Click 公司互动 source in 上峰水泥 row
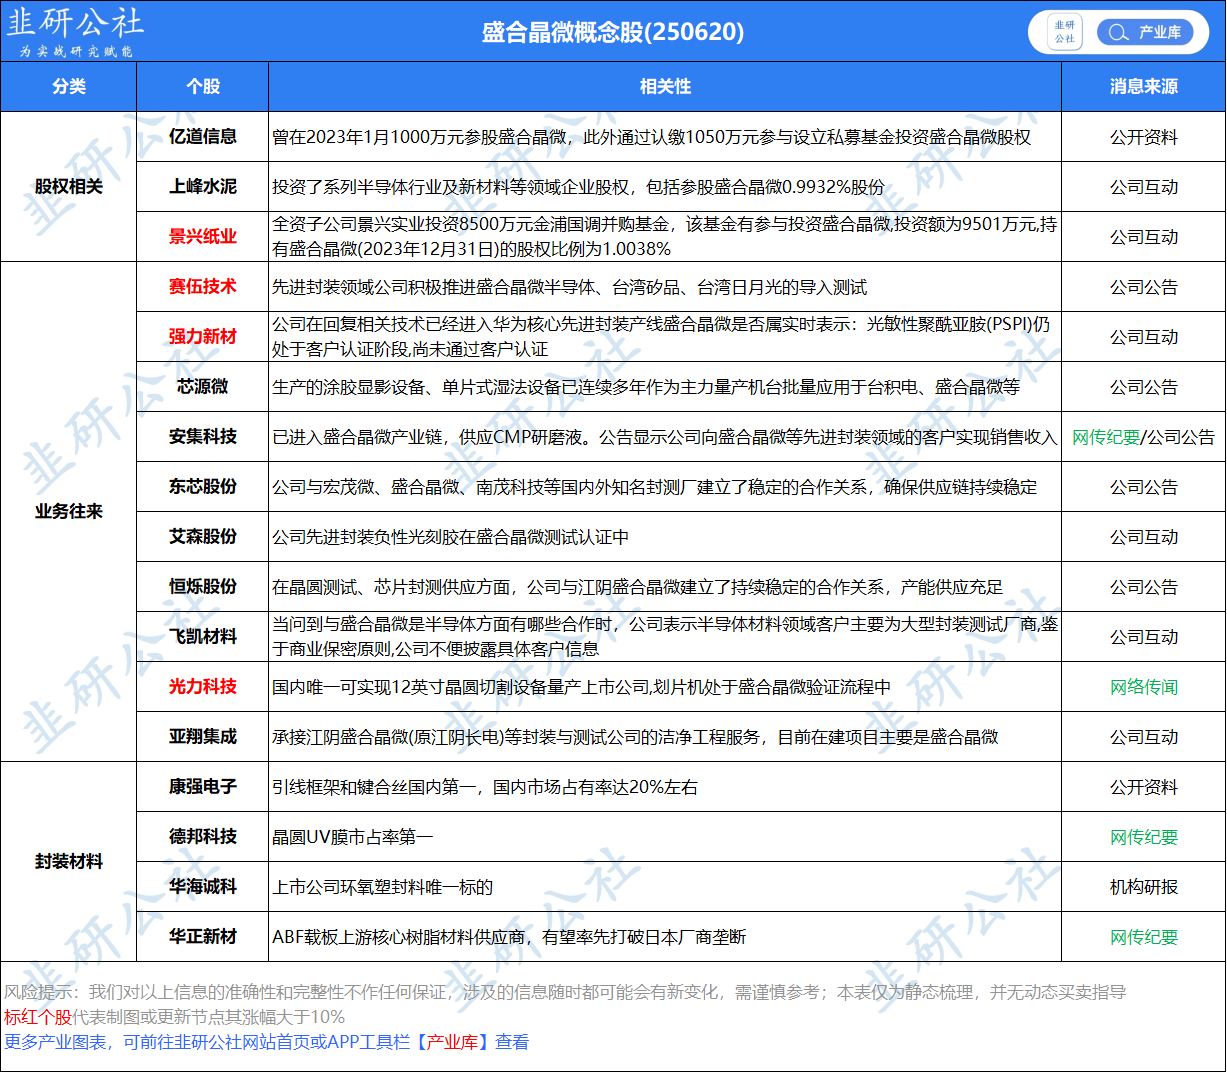1227x1073 pixels. [x=1144, y=187]
